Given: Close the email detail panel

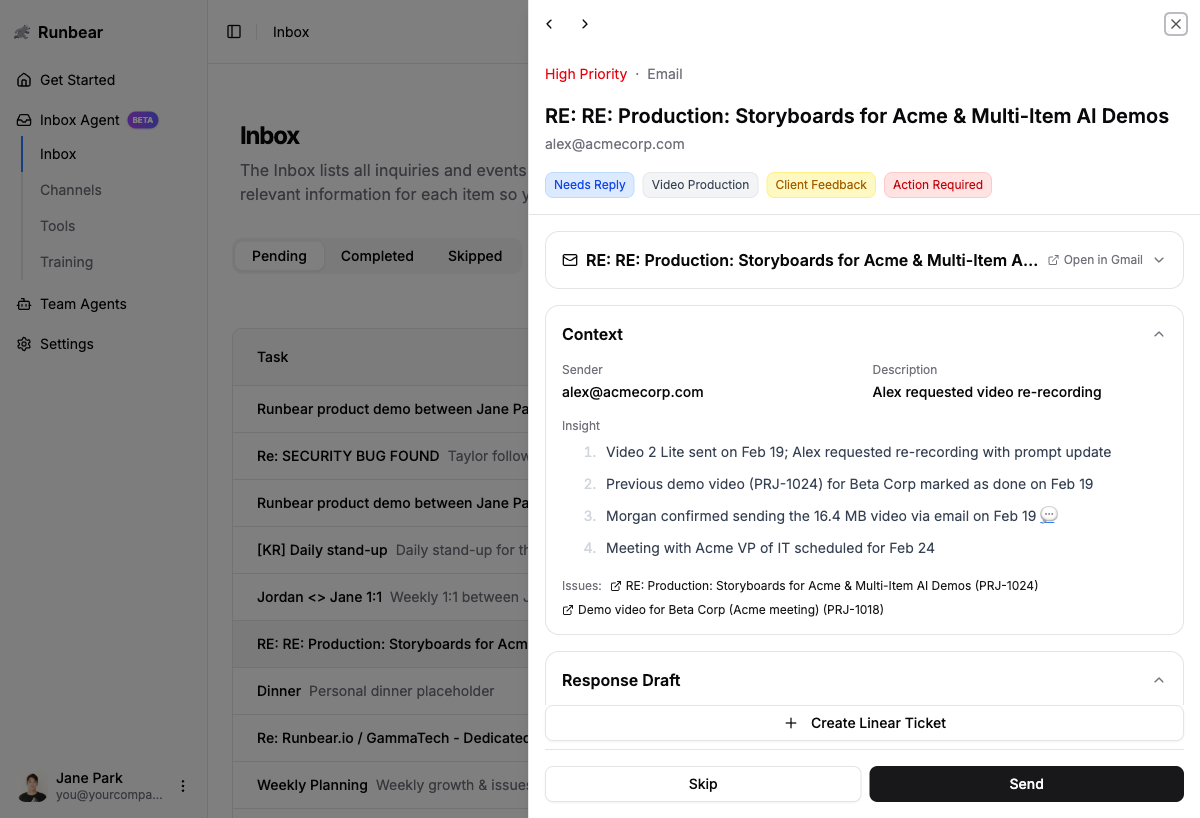Looking at the screenshot, I should pyautogui.click(x=1175, y=24).
